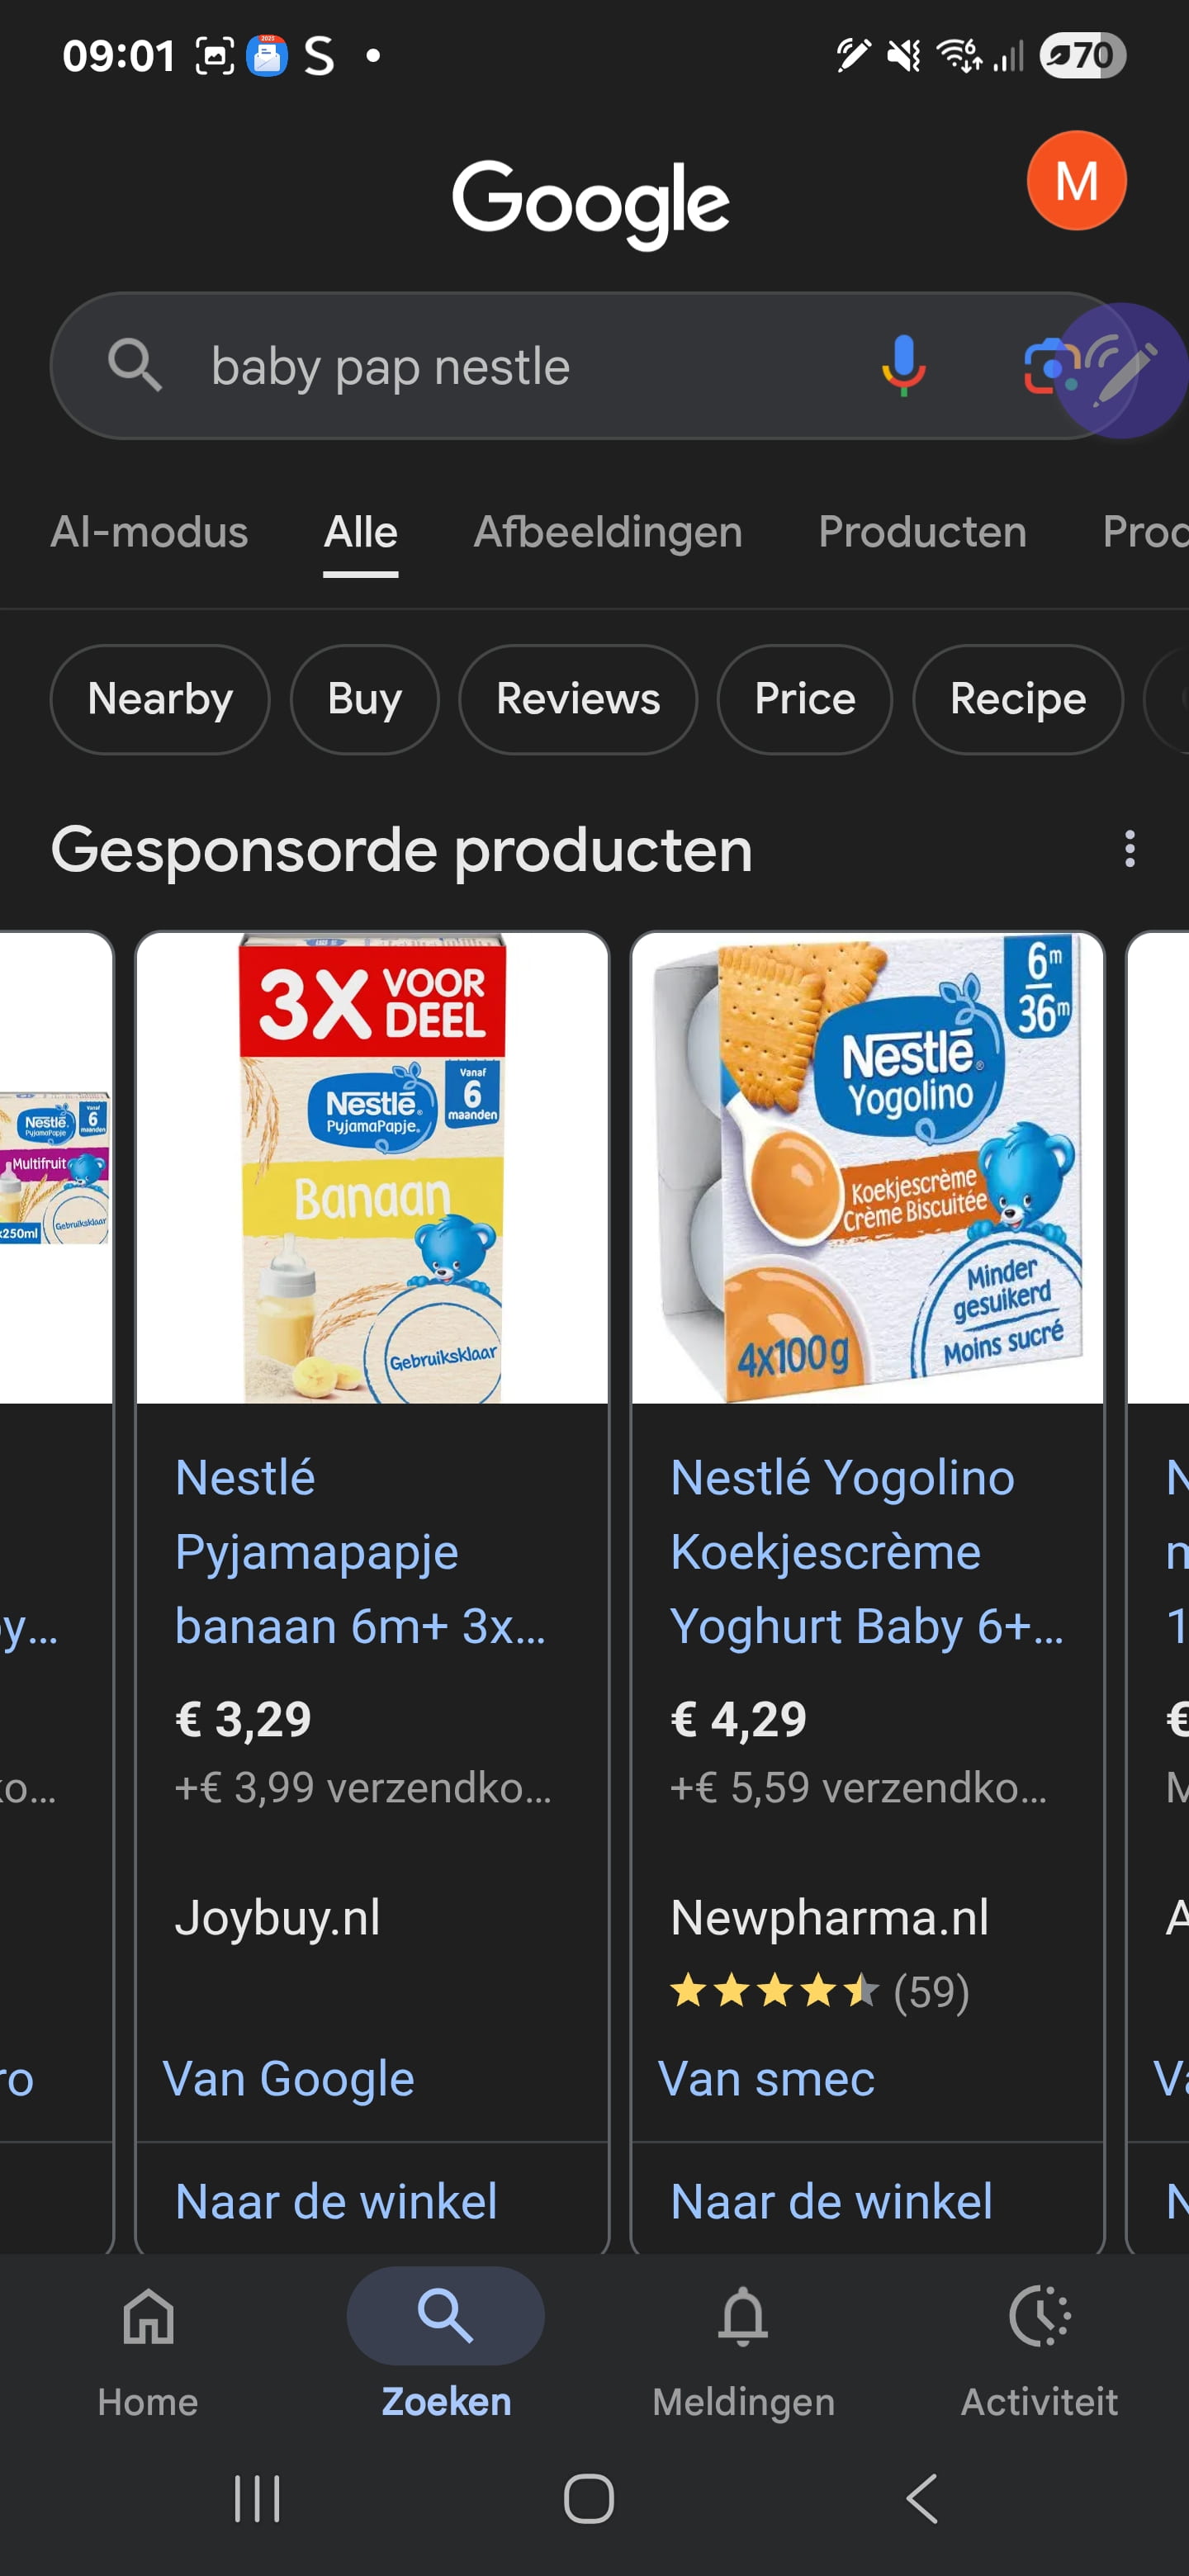Screen dimensions: 1189x2576
Task: Open Google Lens camera search
Action: (1045, 366)
